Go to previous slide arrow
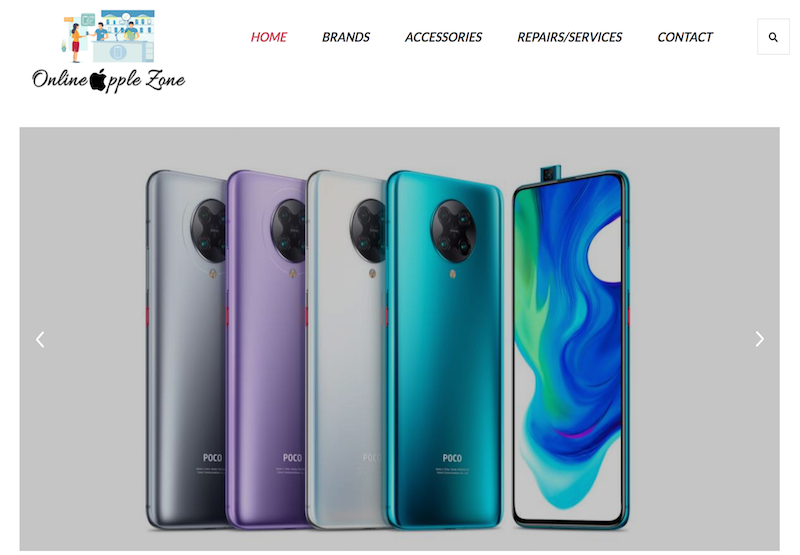This screenshot has width=800, height=555. (40, 339)
